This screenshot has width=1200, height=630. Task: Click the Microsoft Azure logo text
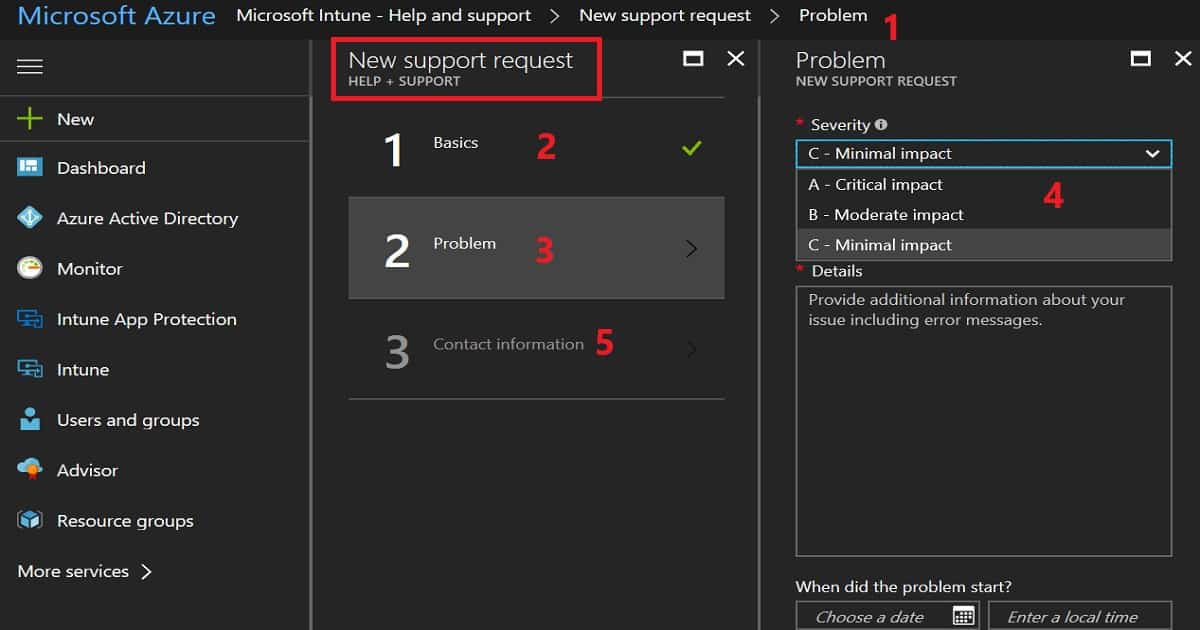pos(117,16)
